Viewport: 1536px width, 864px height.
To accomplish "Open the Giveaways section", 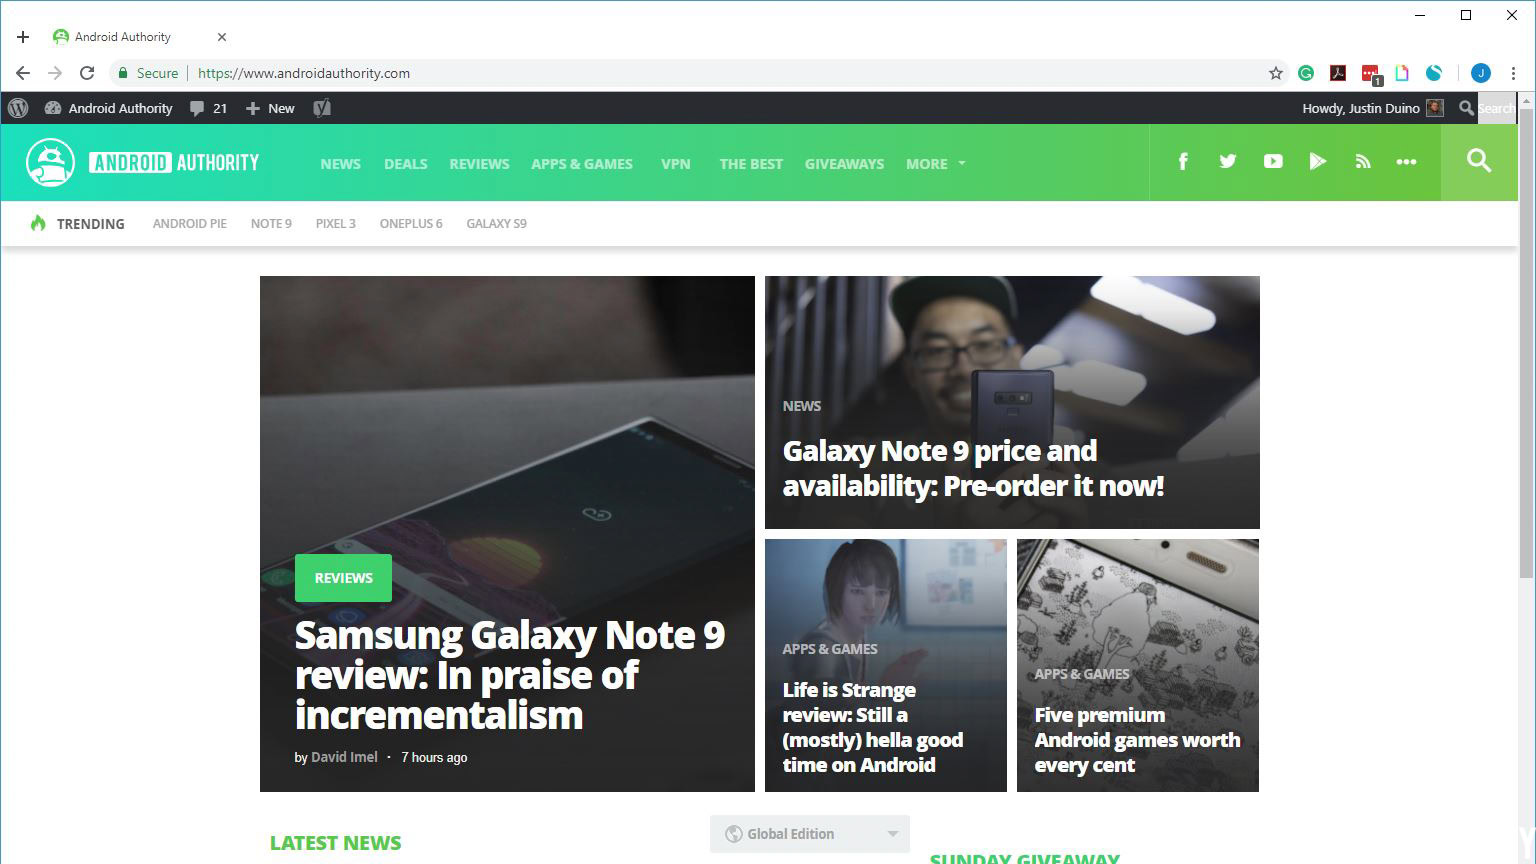I will [844, 164].
